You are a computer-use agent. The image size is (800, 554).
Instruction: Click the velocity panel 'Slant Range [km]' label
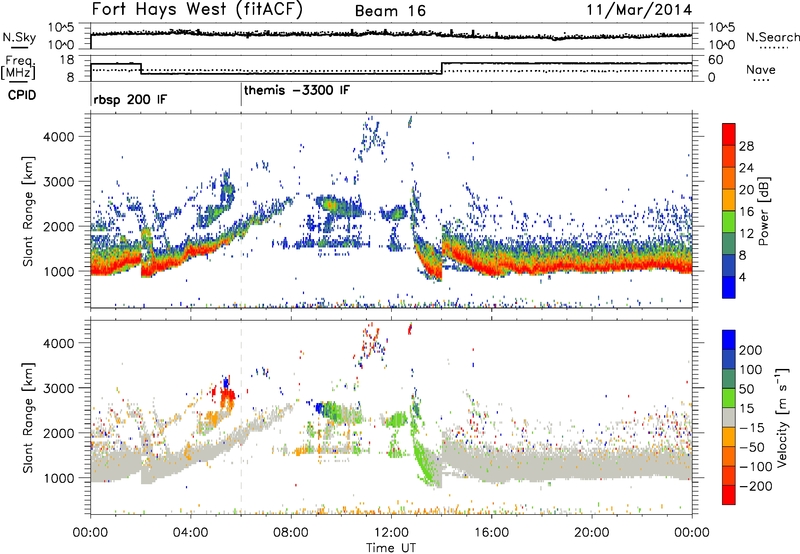[28, 418]
